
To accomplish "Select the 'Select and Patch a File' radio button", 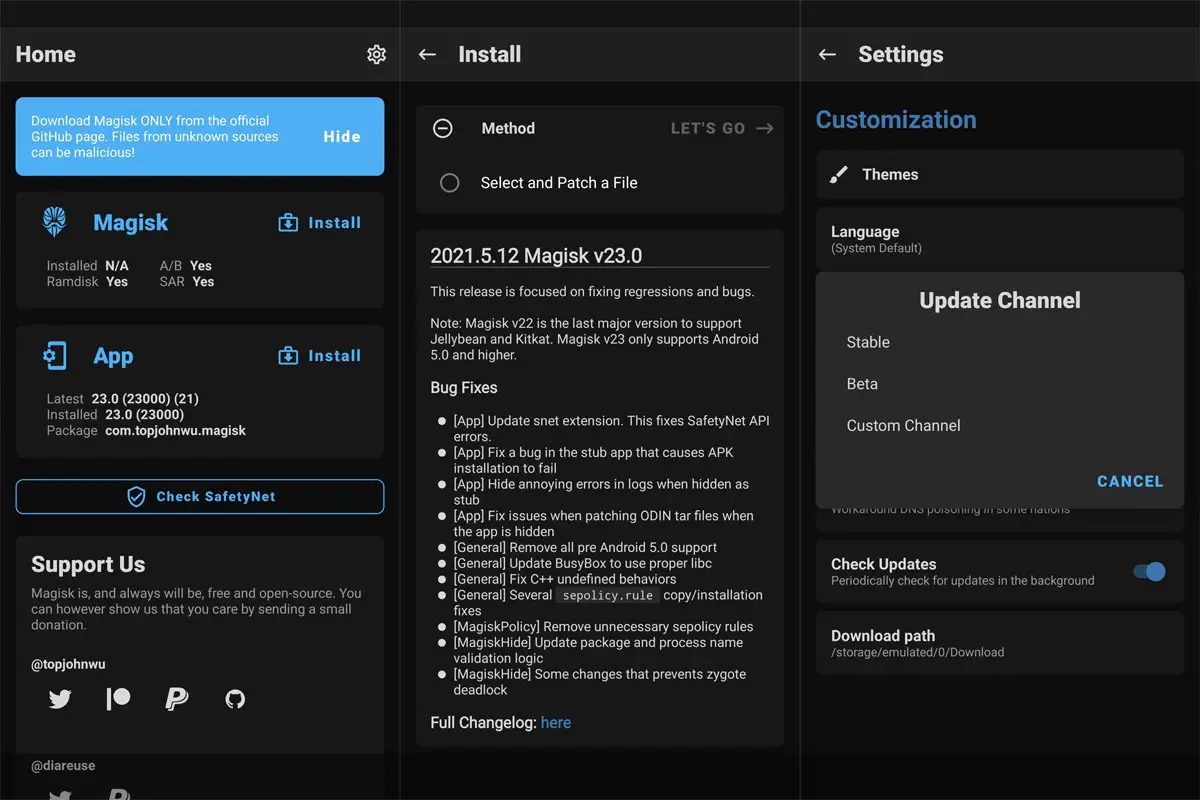I will (x=450, y=183).
